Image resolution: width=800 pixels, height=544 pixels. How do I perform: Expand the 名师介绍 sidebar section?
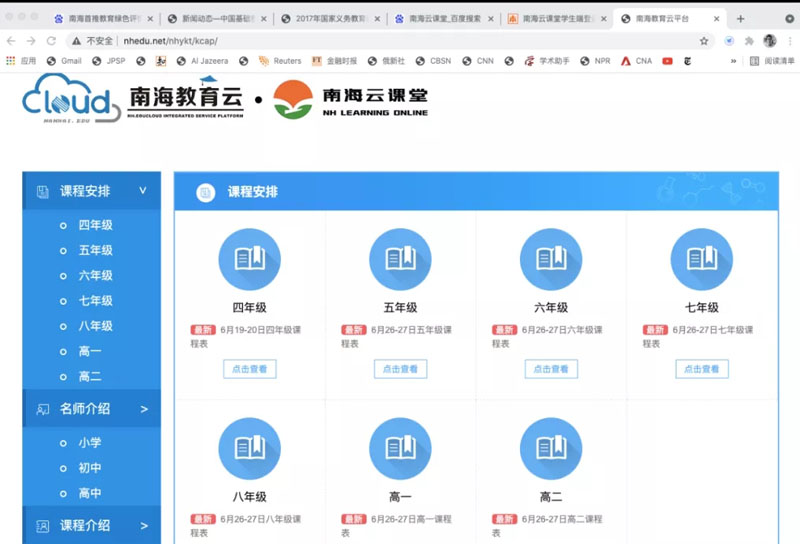[x=143, y=408]
